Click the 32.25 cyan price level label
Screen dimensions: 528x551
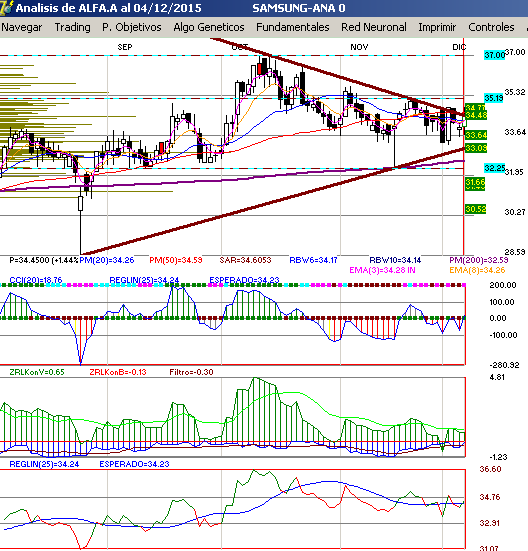(494, 168)
